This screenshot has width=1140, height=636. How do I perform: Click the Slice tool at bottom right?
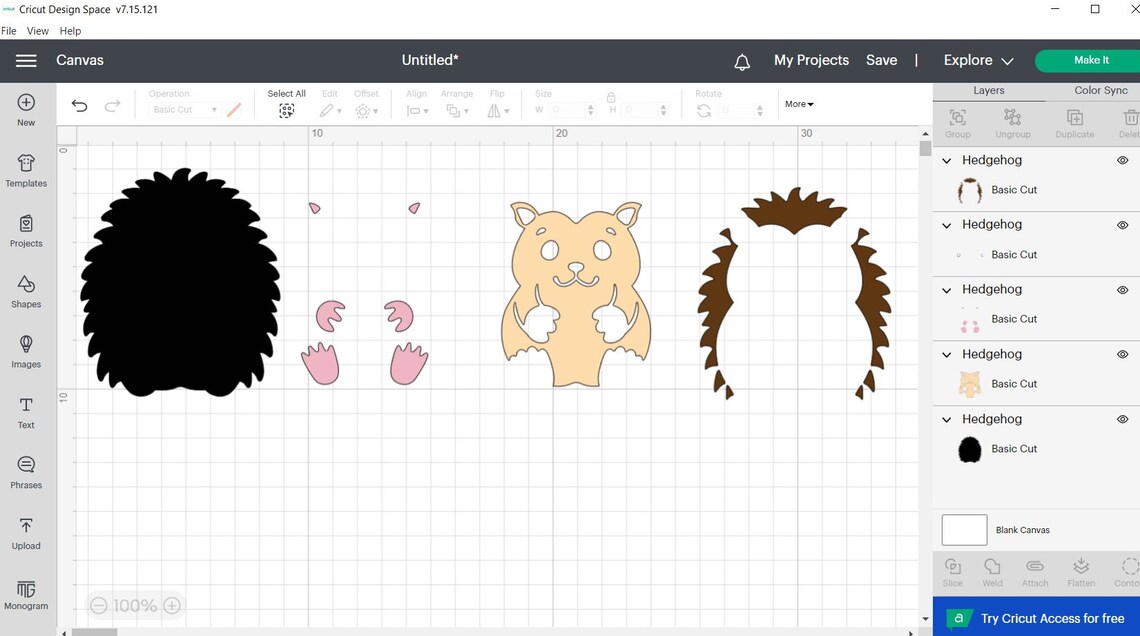952,570
